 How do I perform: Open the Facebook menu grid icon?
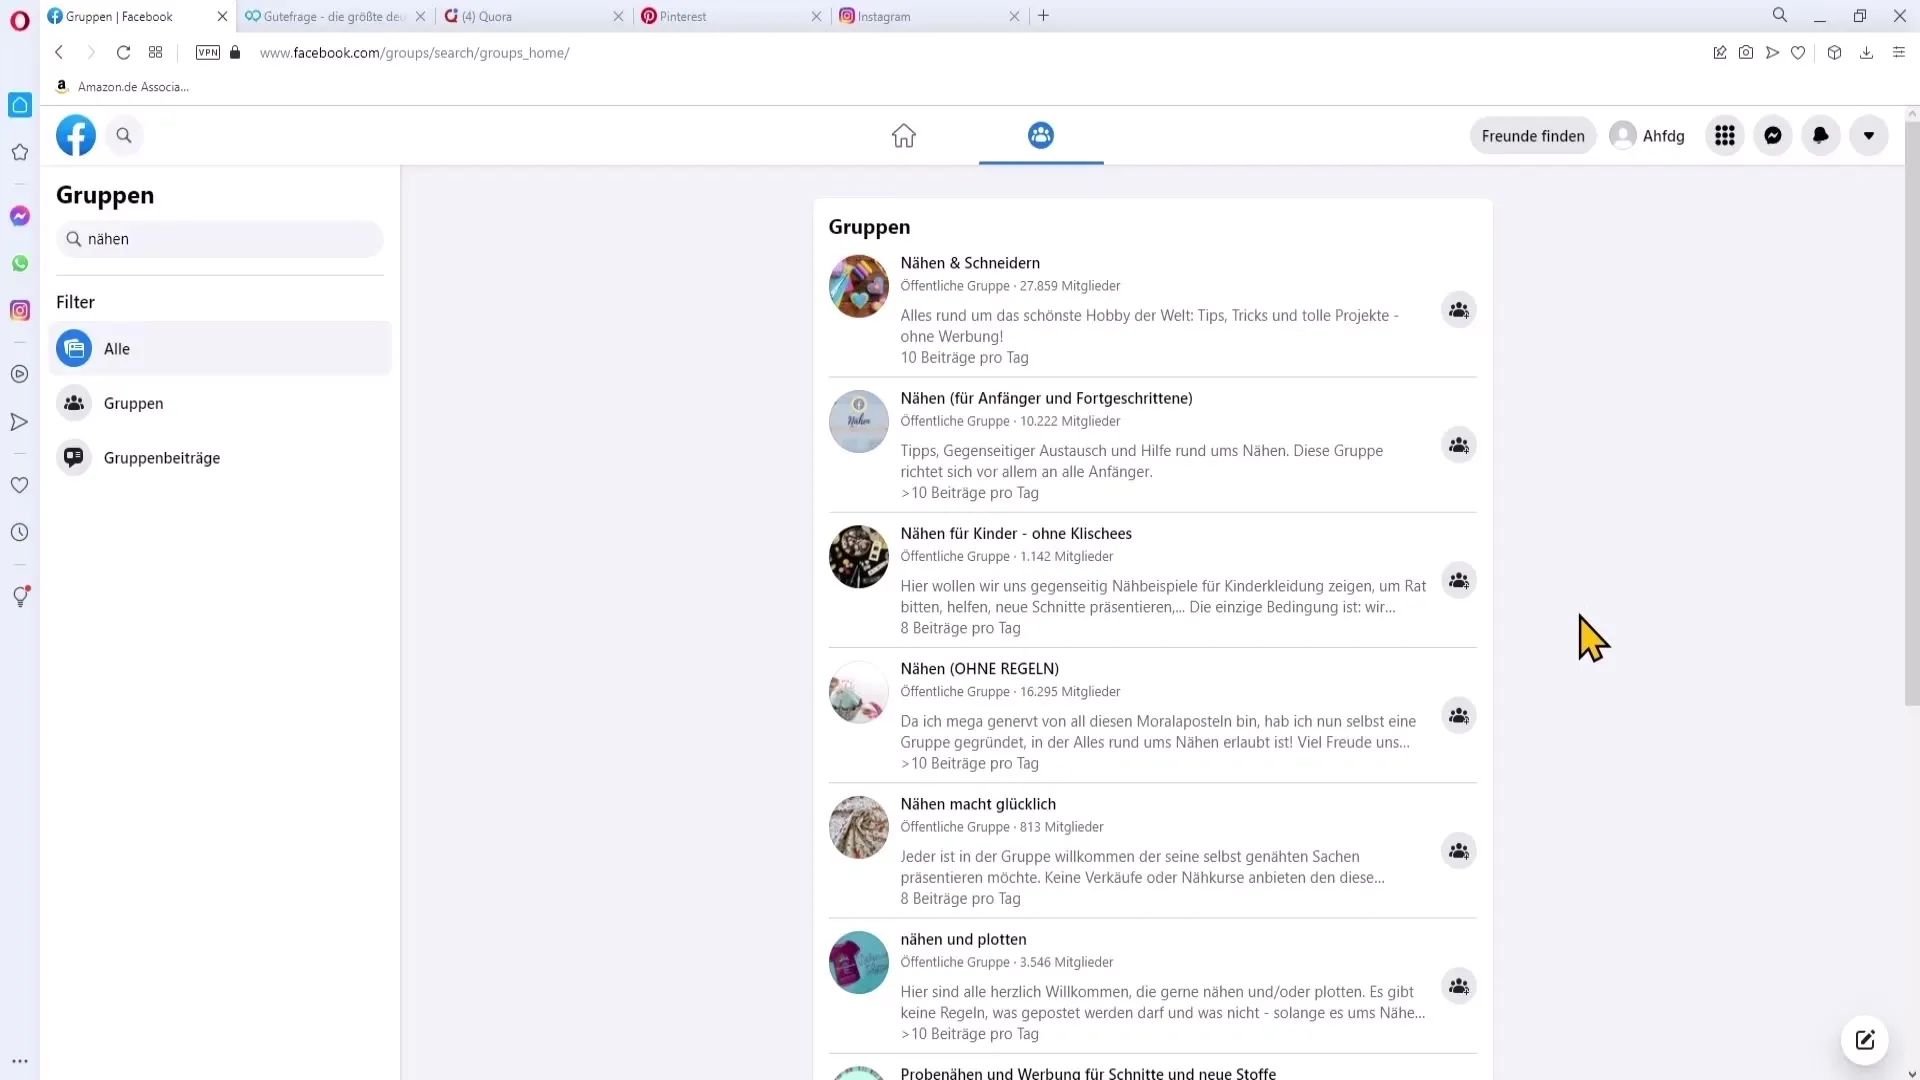[x=1725, y=135]
